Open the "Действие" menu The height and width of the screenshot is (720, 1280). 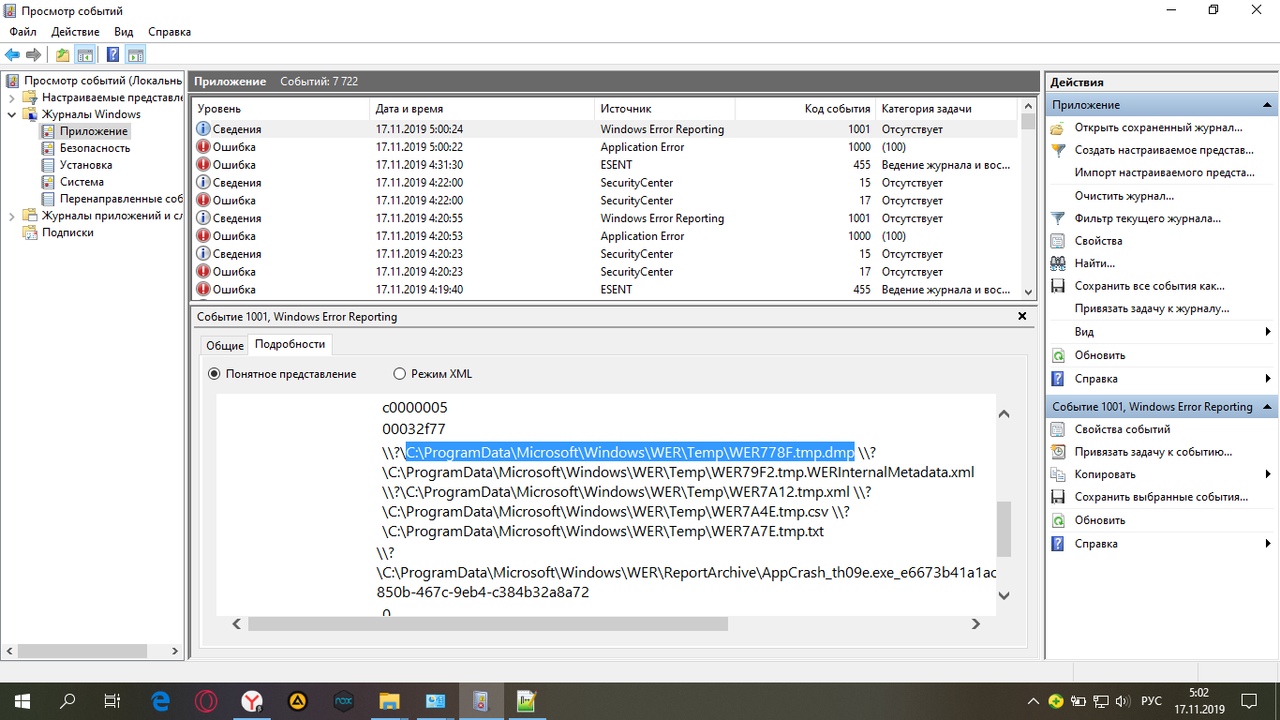[75, 32]
